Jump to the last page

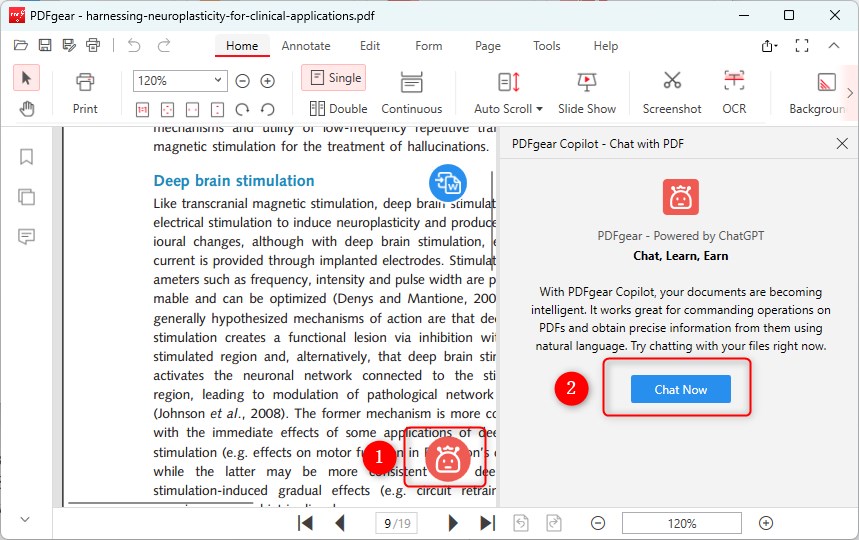pos(487,523)
